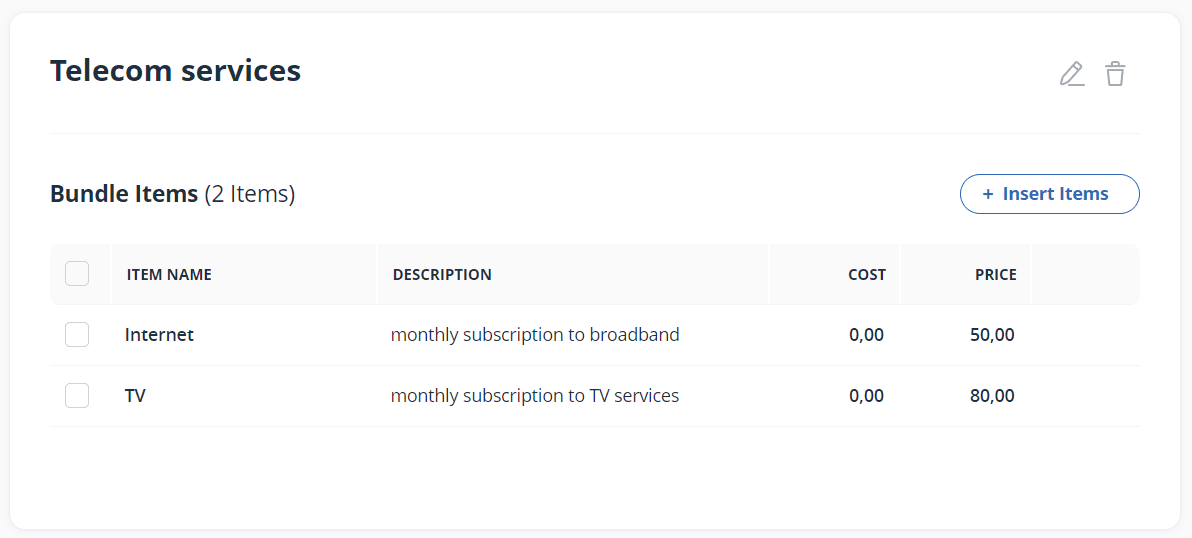Click the Internet price value 50,00
The height and width of the screenshot is (538, 1192).
click(993, 334)
